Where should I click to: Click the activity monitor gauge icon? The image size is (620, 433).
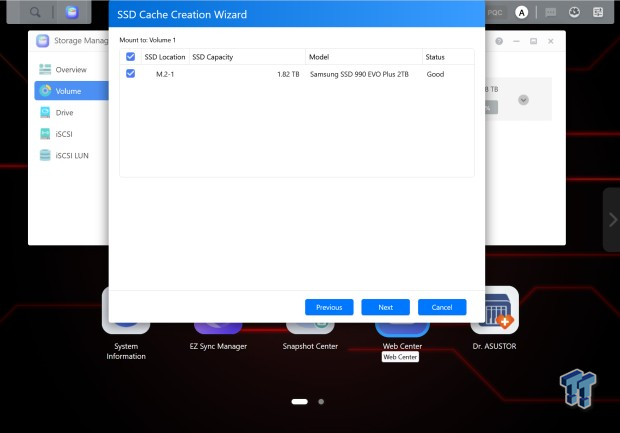tap(575, 12)
